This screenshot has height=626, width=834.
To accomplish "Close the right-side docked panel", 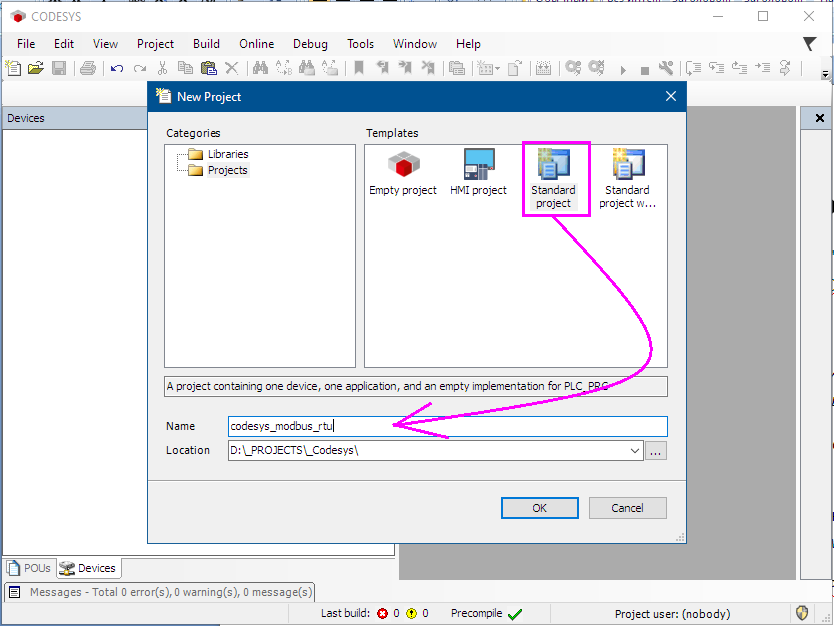I will click(x=820, y=118).
